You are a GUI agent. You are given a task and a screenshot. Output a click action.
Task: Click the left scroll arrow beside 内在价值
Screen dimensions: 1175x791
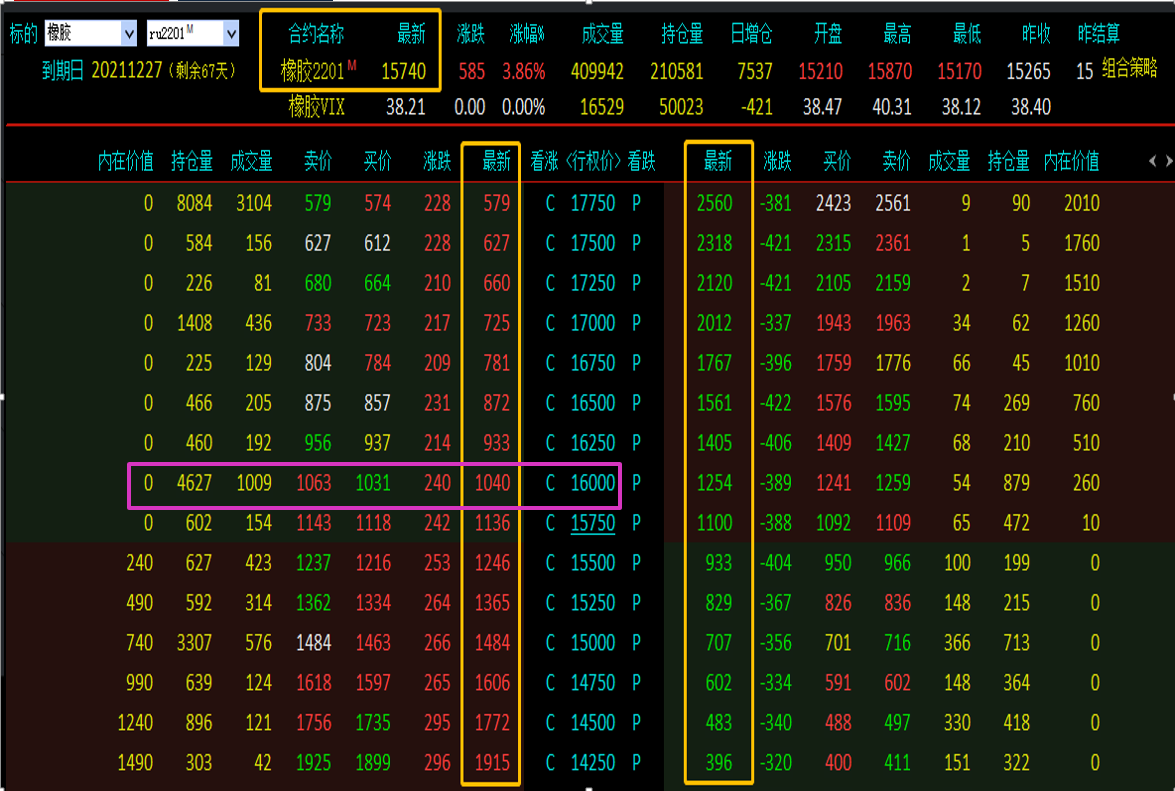(1153, 161)
